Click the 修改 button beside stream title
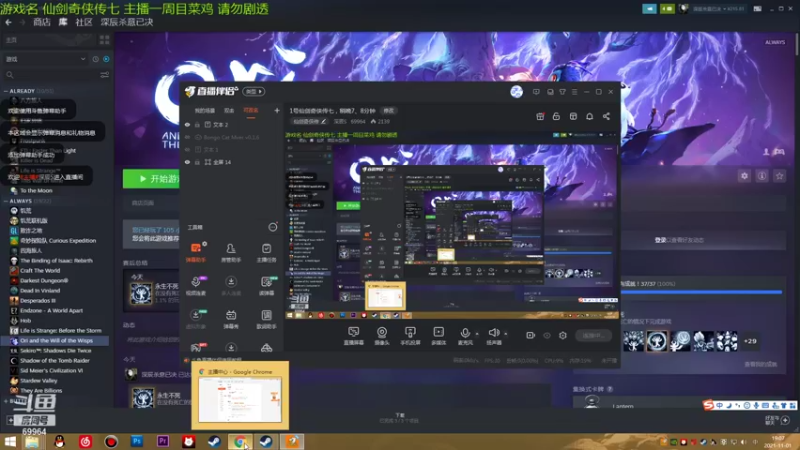 pos(389,111)
